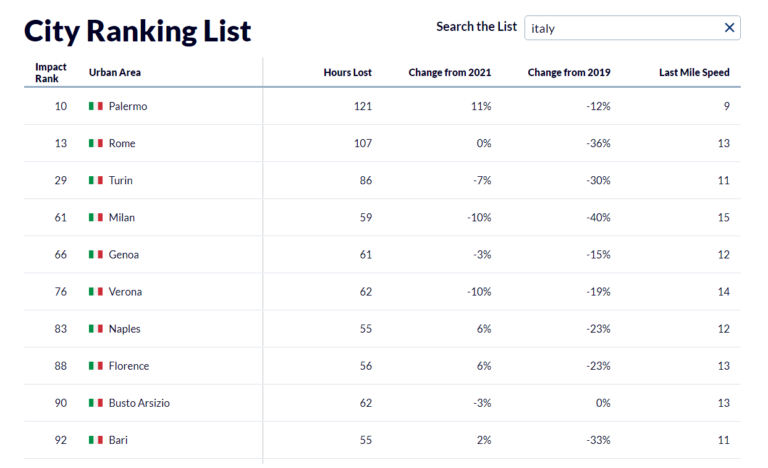The height and width of the screenshot is (468, 768).
Task: Sort table by Impact Rank column
Action: (x=51, y=72)
